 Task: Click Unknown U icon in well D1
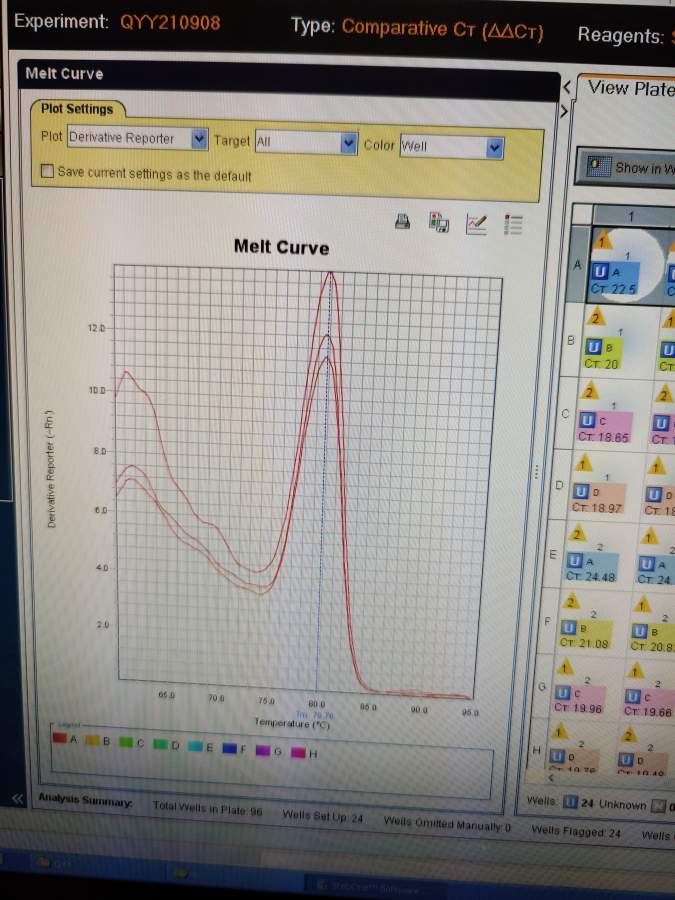(x=580, y=491)
